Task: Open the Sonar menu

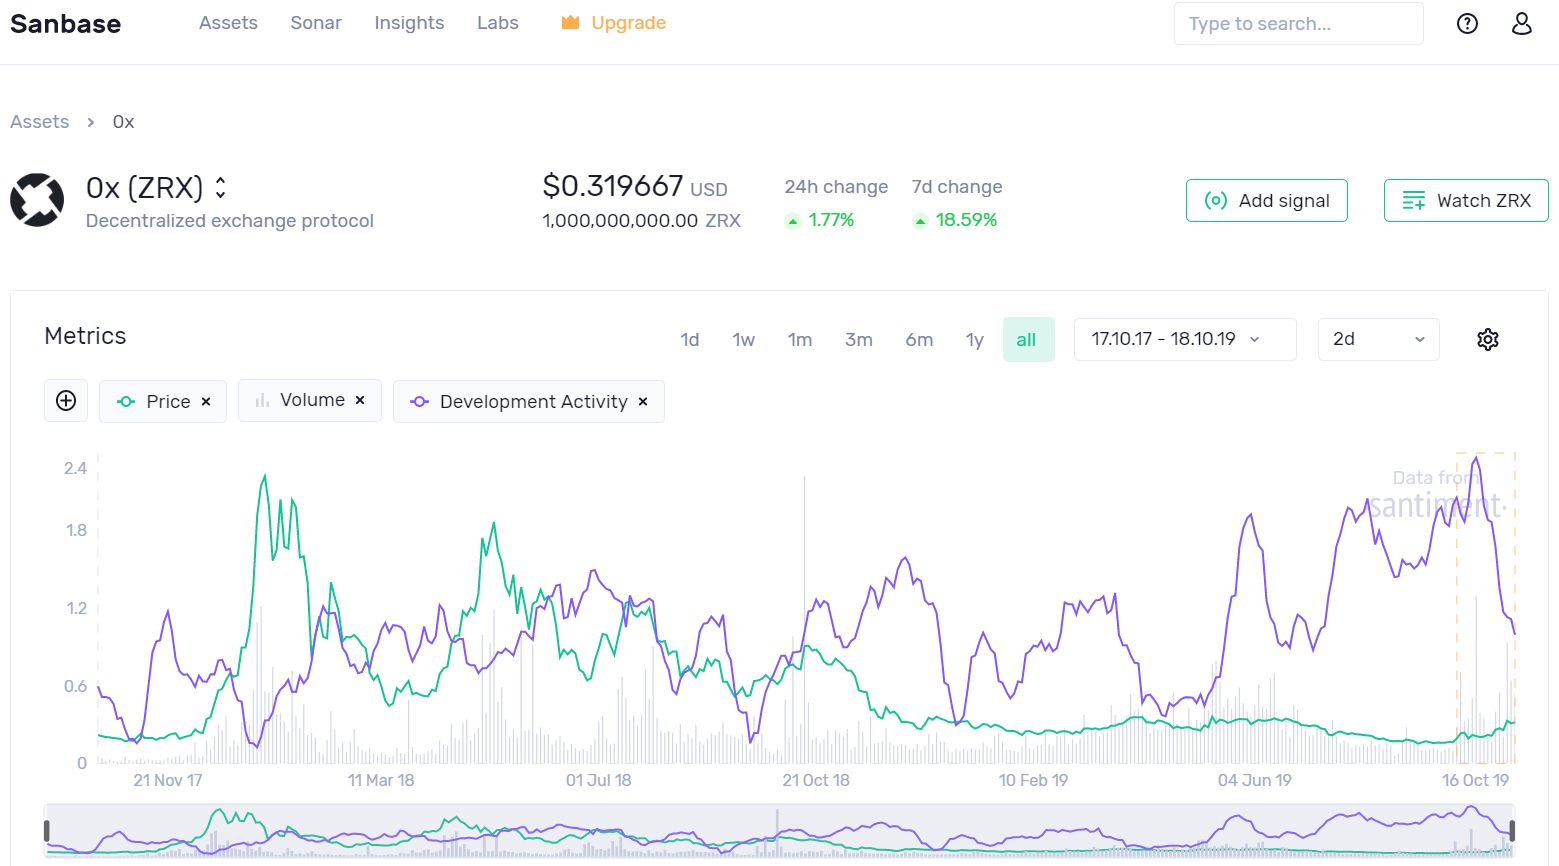Action: pos(316,23)
